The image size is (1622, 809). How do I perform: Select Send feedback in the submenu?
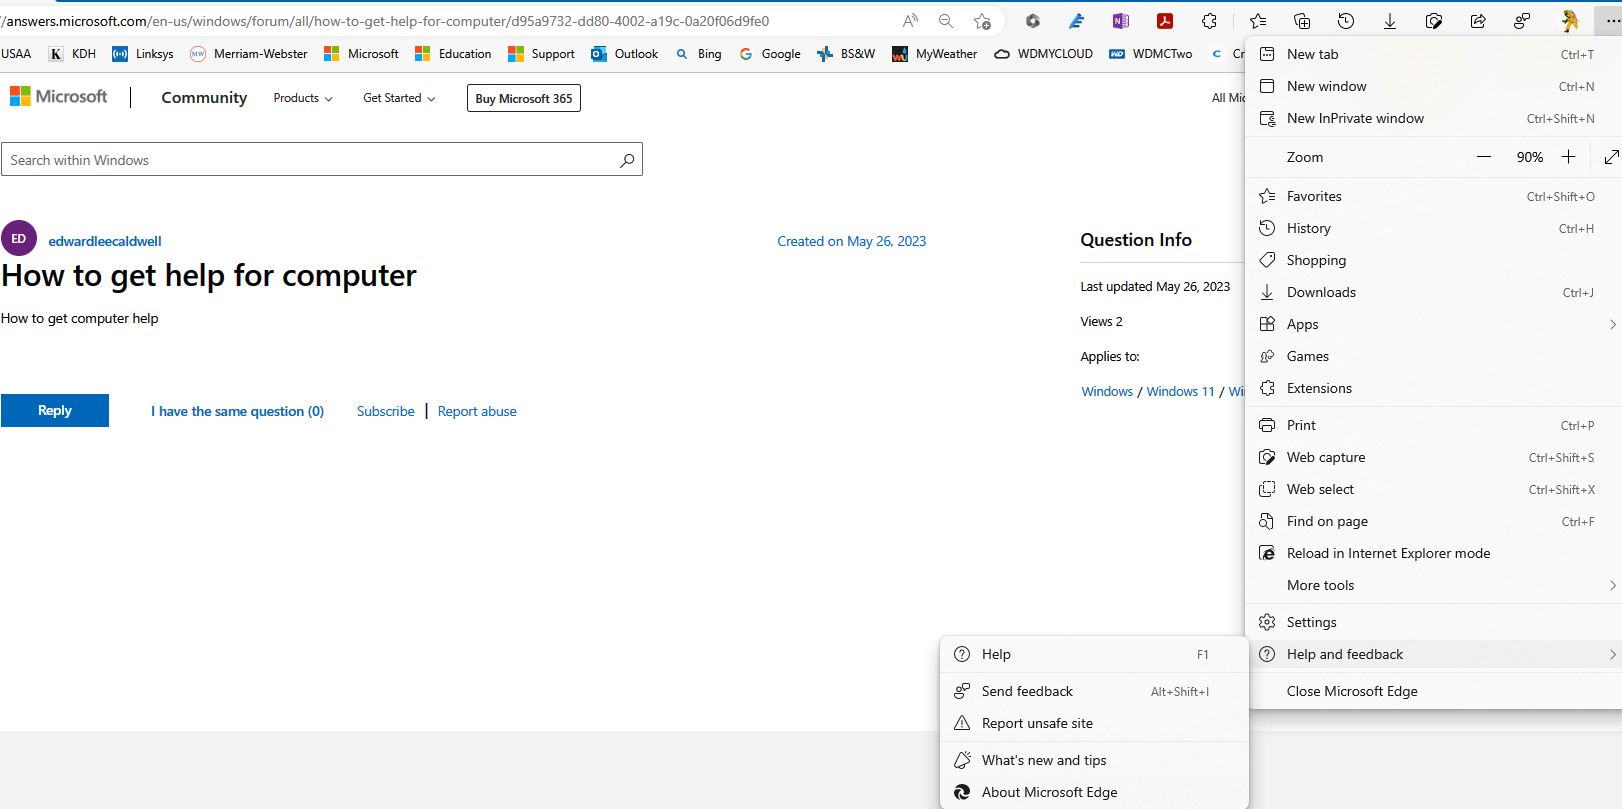1094,691
